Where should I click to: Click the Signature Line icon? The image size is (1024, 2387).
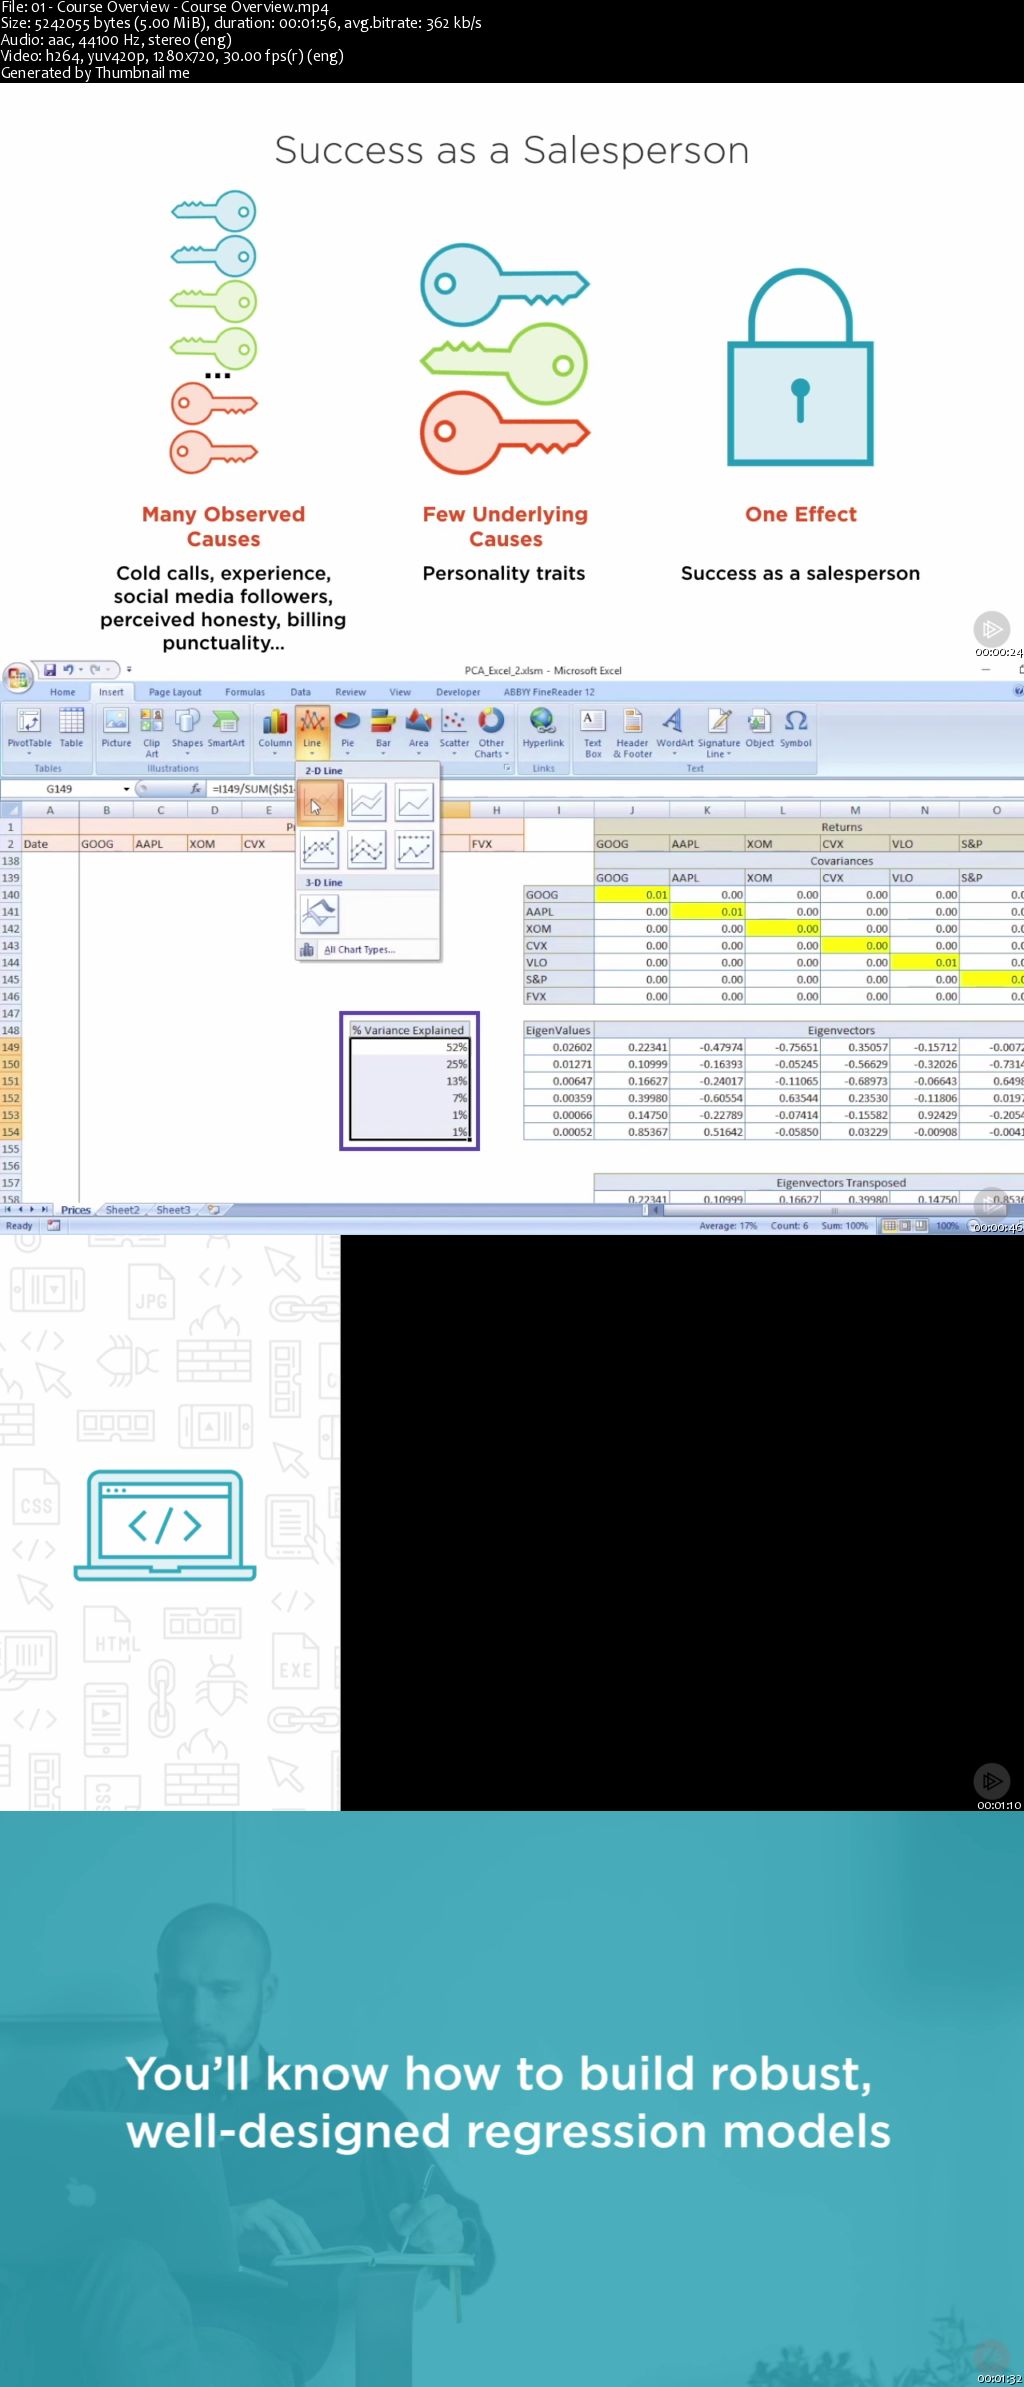click(718, 733)
